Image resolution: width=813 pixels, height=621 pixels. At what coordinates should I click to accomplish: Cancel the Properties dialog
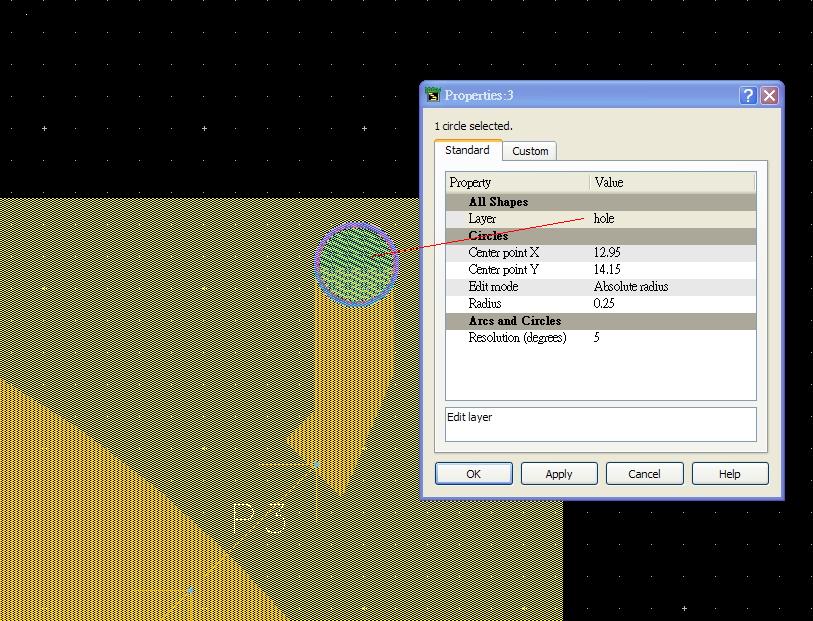(644, 474)
